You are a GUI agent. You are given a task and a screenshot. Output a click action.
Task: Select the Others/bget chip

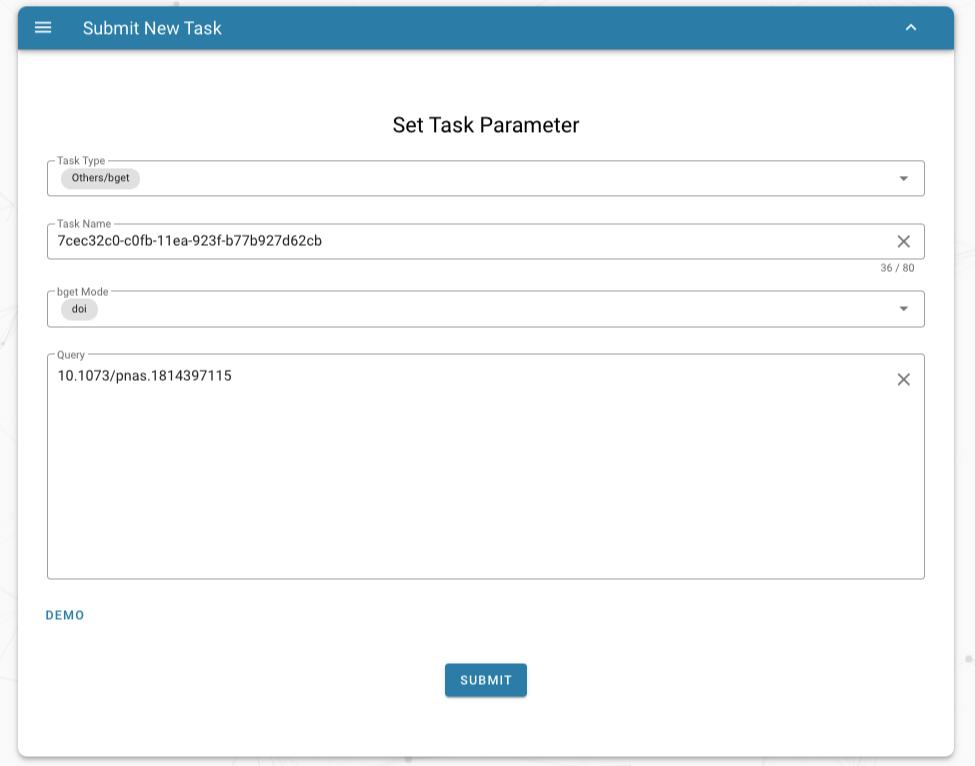[100, 178]
